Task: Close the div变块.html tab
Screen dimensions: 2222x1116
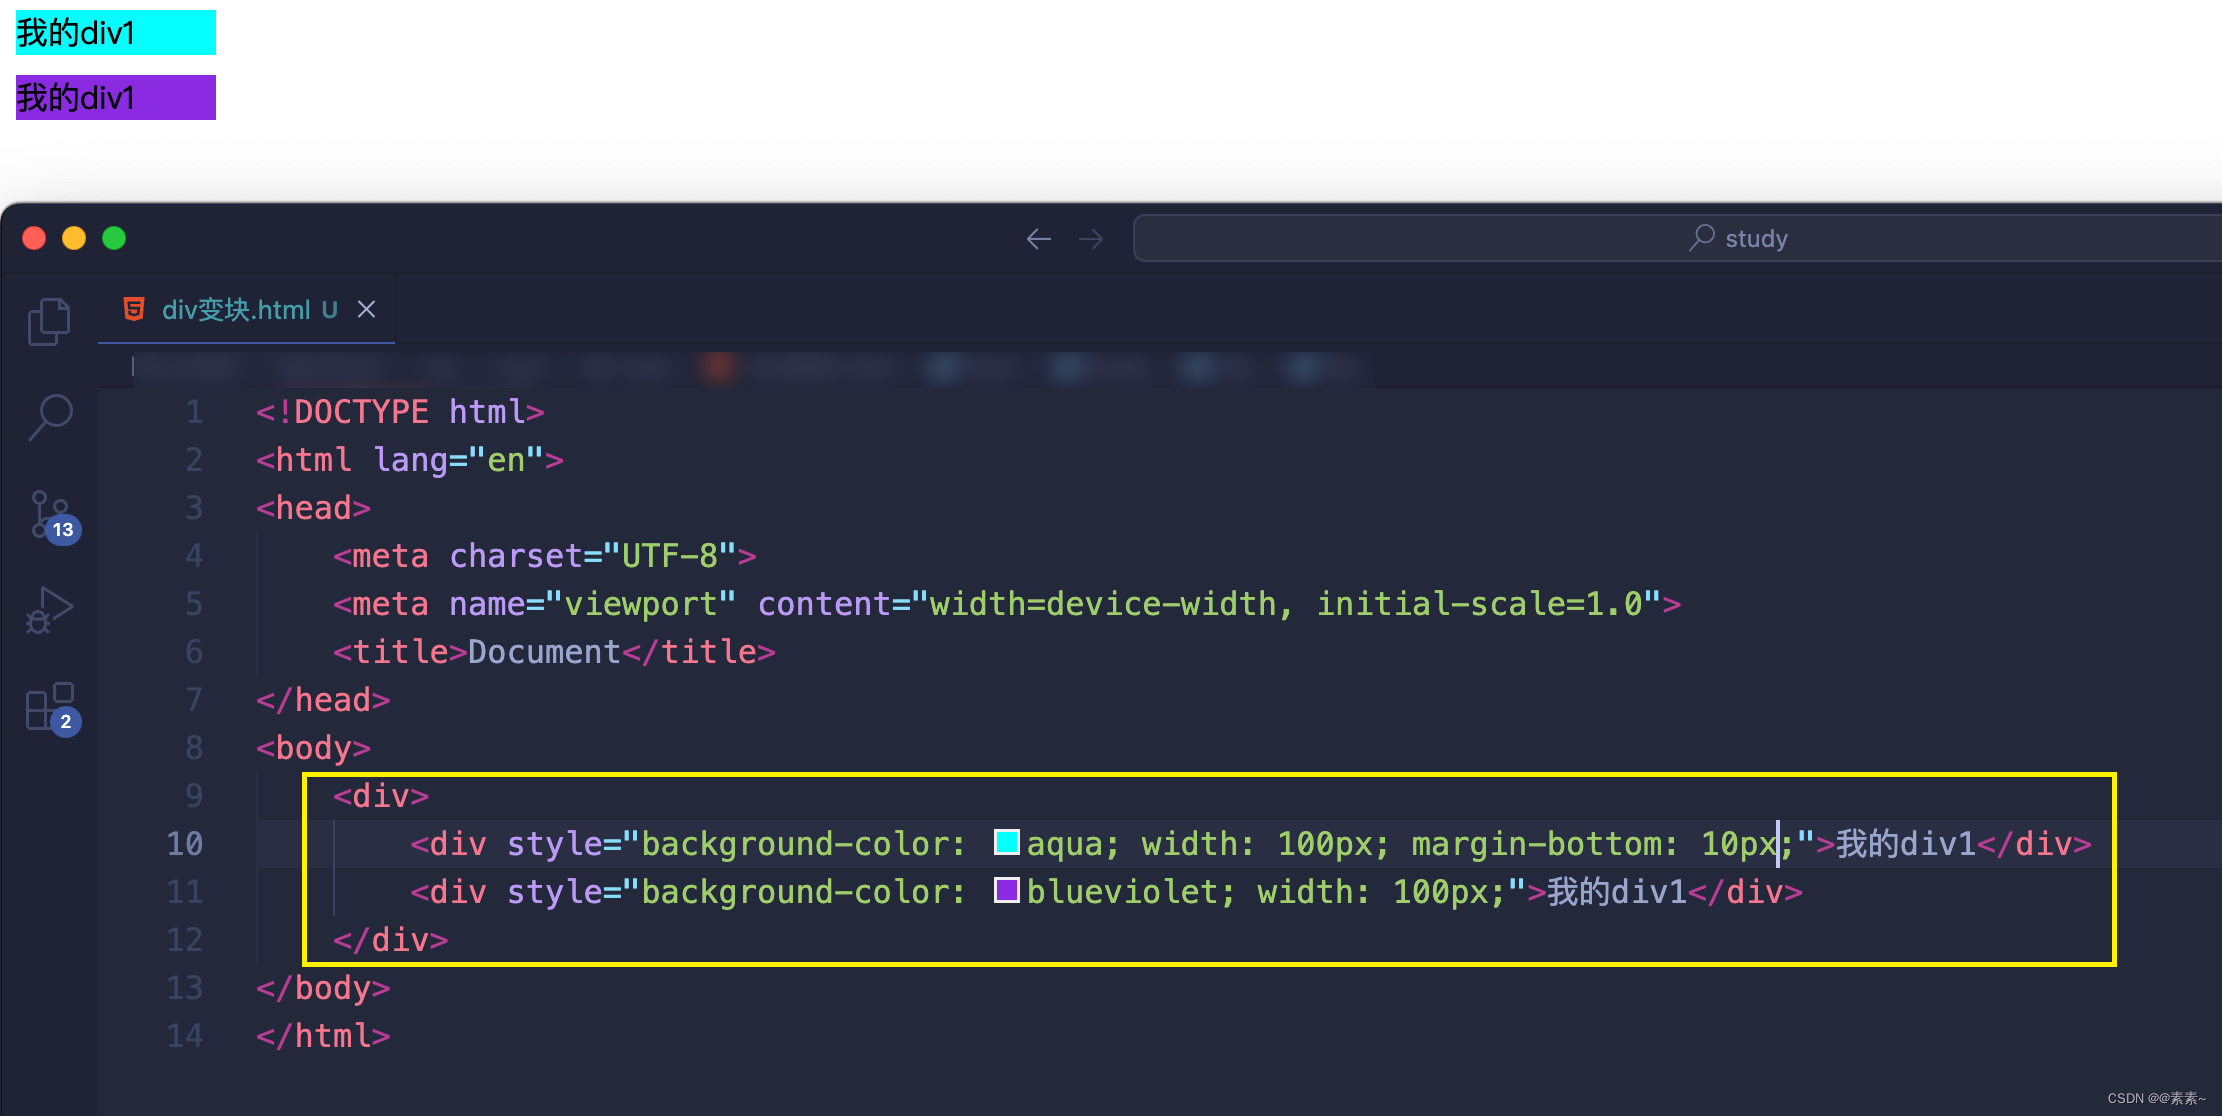Action: click(x=367, y=309)
